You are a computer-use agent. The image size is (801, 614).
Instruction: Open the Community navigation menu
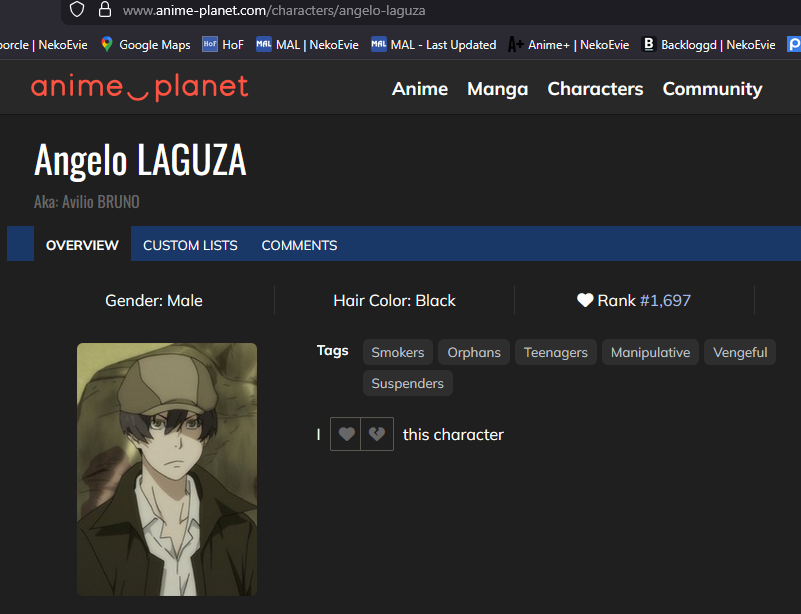pyautogui.click(x=713, y=89)
